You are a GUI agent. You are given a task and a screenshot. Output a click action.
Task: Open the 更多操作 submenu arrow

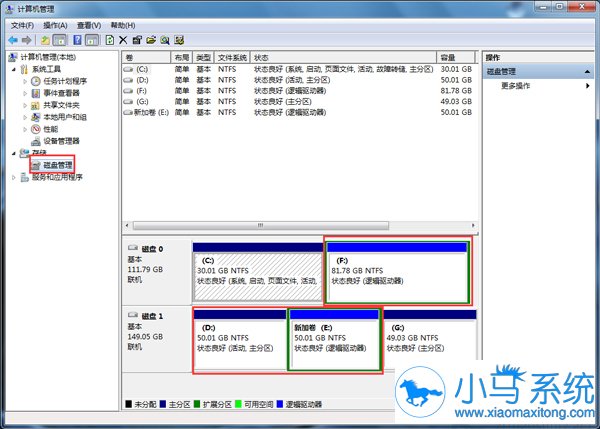click(587, 86)
